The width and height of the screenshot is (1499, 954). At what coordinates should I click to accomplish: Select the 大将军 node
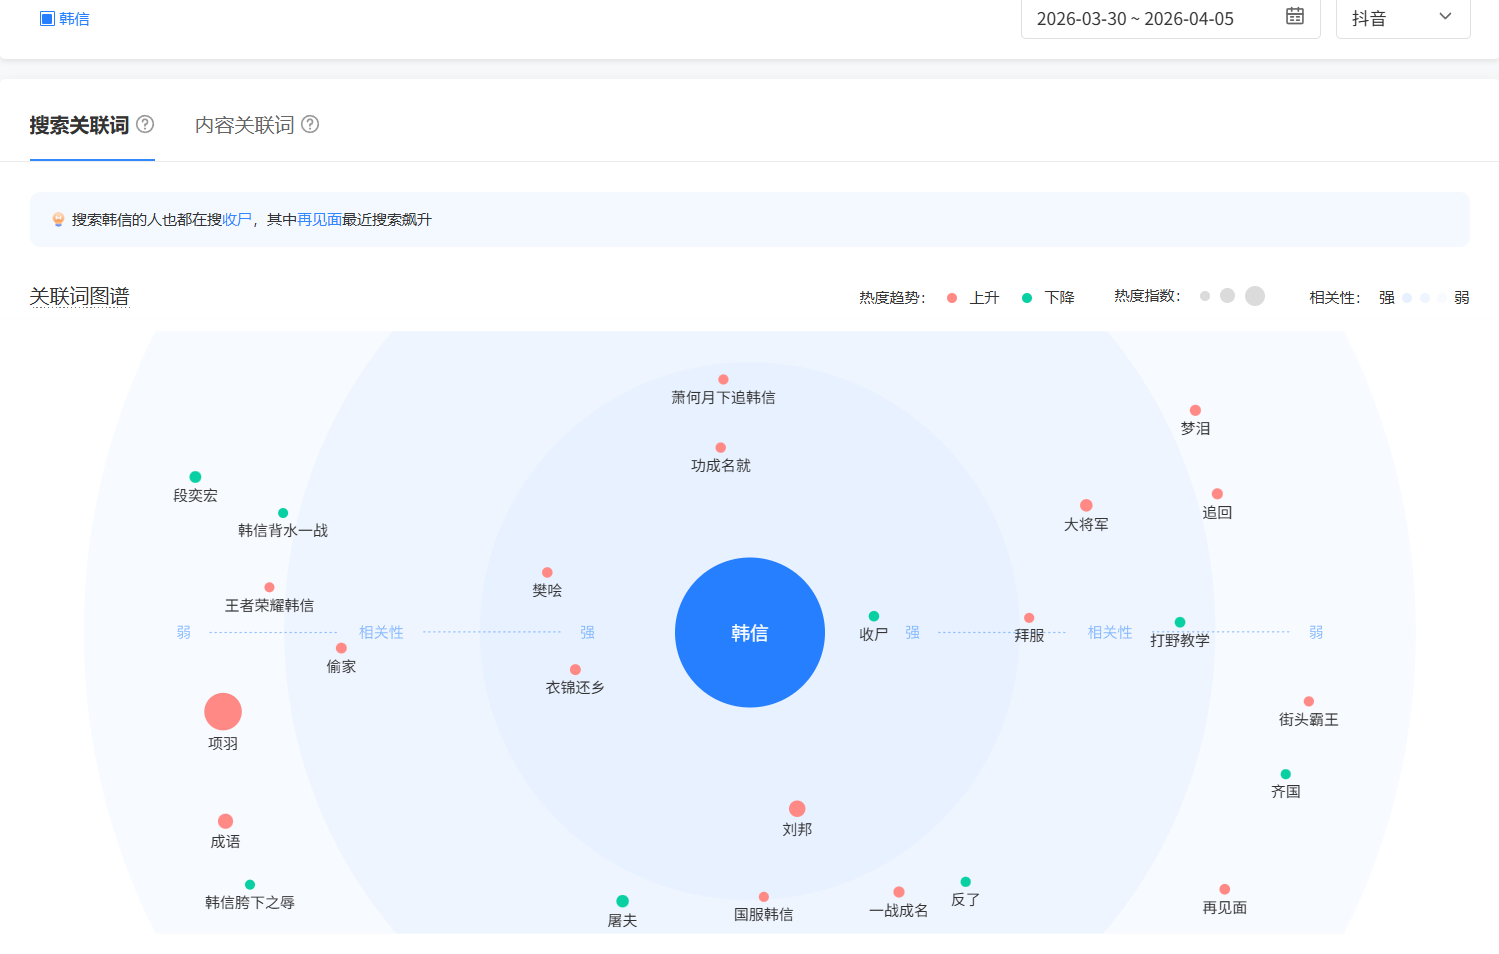[1086, 506]
